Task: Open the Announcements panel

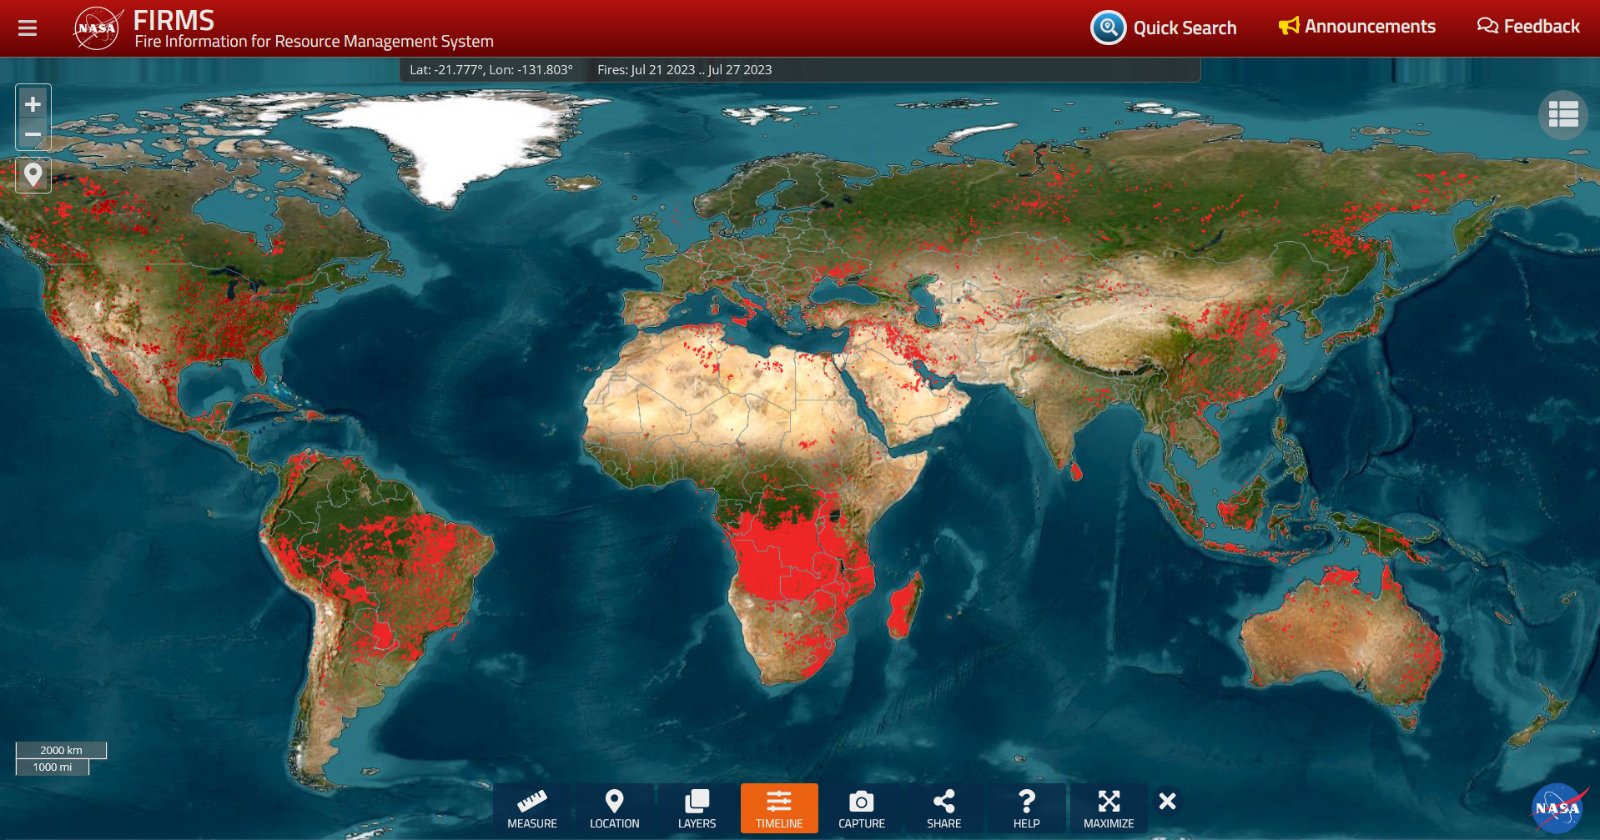Action: tap(1357, 27)
